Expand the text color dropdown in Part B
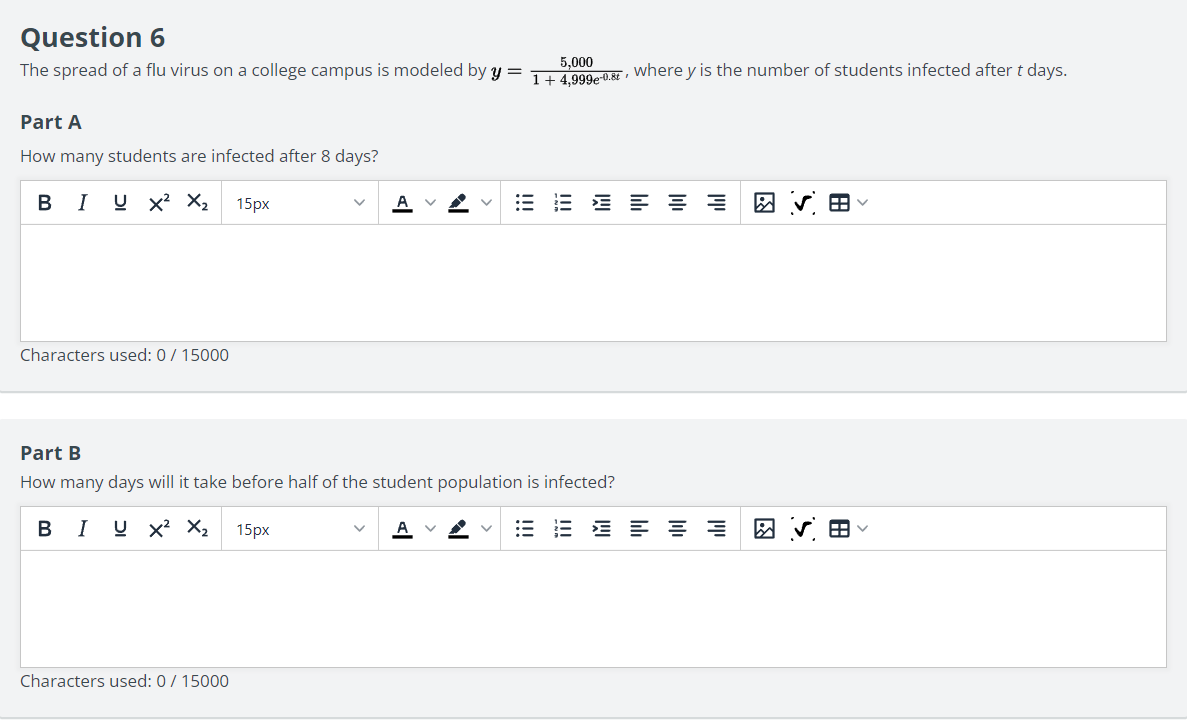Image resolution: width=1187 pixels, height=721 pixels. coord(430,528)
